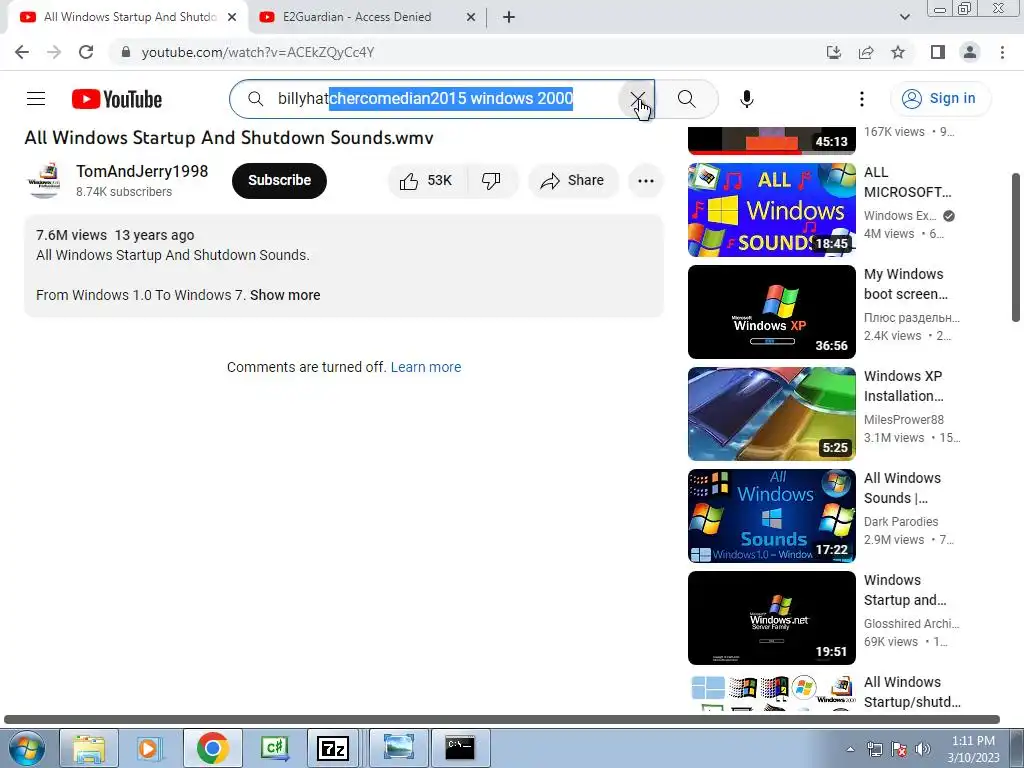The width and height of the screenshot is (1024, 768).
Task: Click Dark Parodies channel name
Action: 901,522
